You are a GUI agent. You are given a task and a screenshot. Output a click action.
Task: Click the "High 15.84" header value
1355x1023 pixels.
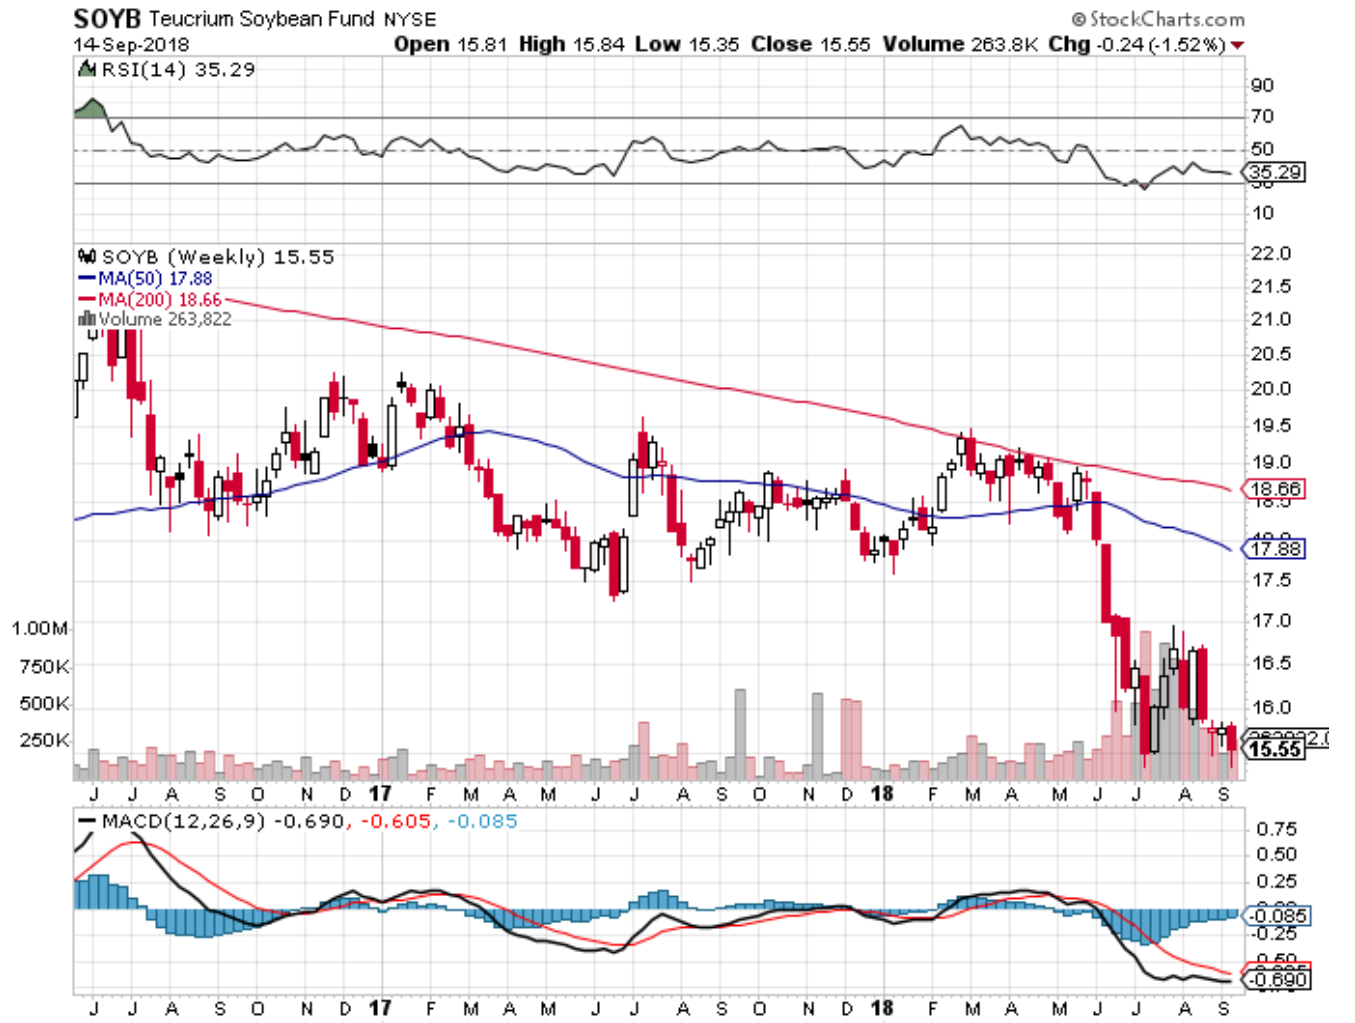pyautogui.click(x=572, y=45)
